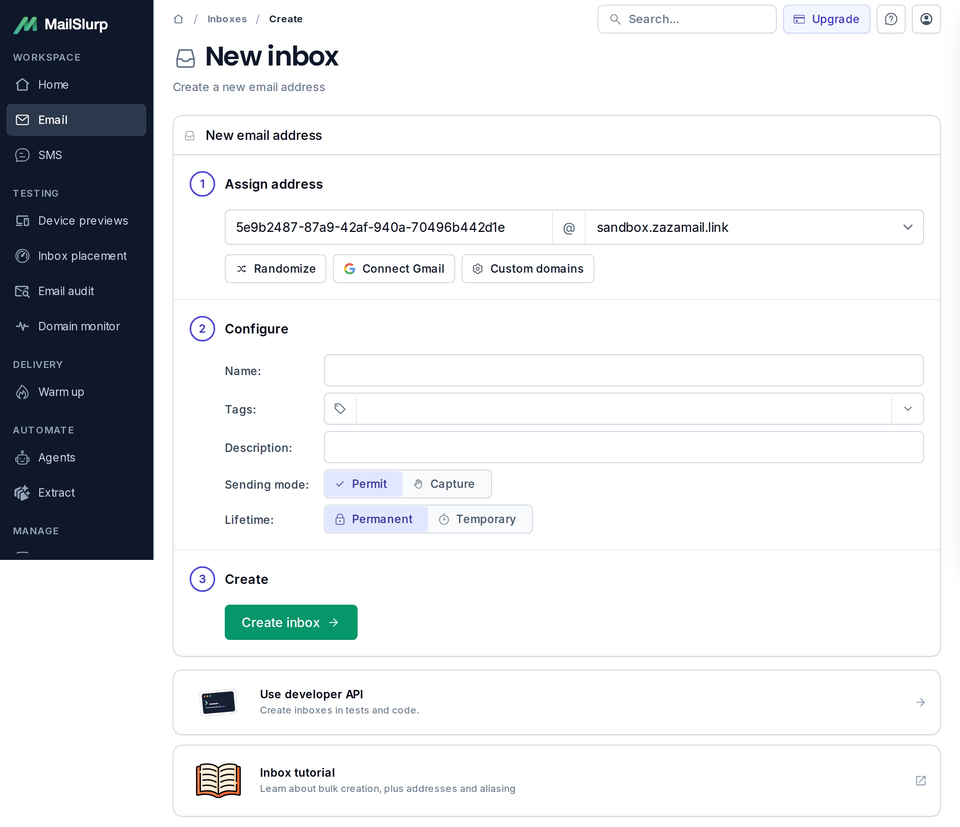The width and height of the screenshot is (960, 827).
Task: Select Permit sending mode
Action: [363, 484]
